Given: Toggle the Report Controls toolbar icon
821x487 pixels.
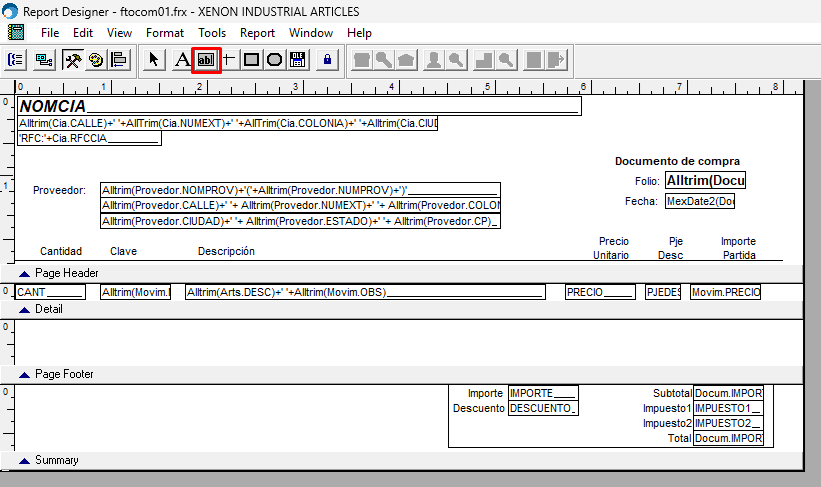Looking at the screenshot, I should coord(72,60).
